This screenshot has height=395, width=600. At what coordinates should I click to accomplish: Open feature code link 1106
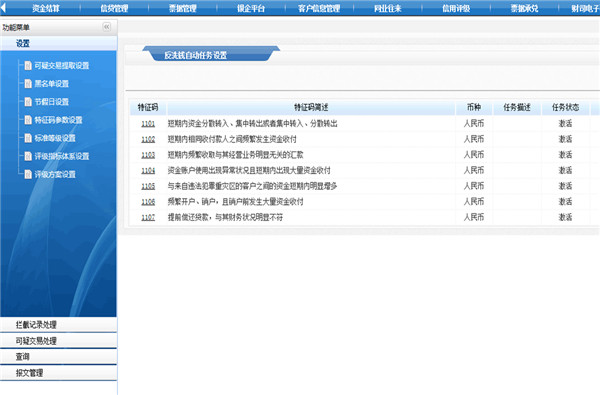[x=148, y=202]
